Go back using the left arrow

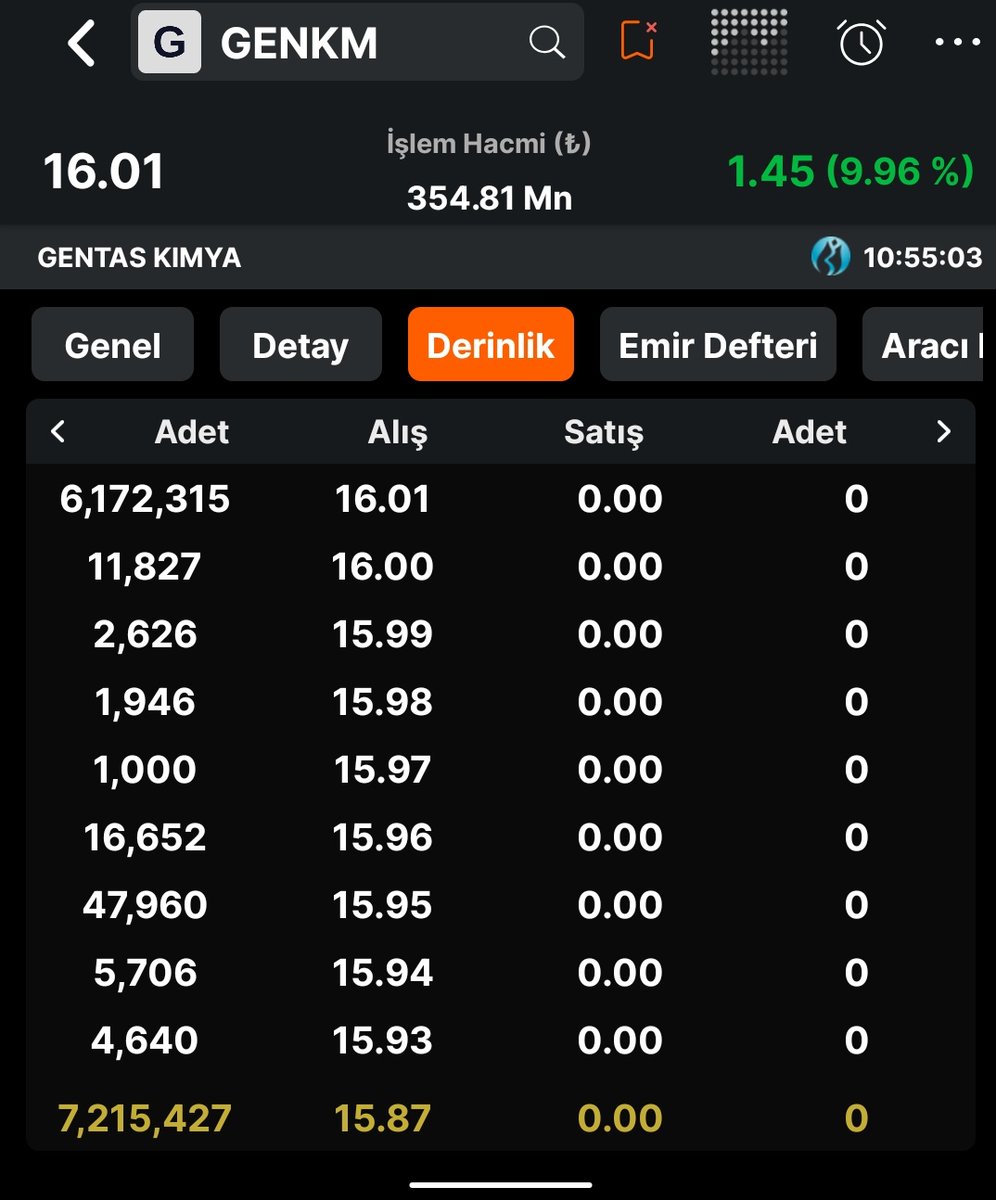click(x=82, y=43)
